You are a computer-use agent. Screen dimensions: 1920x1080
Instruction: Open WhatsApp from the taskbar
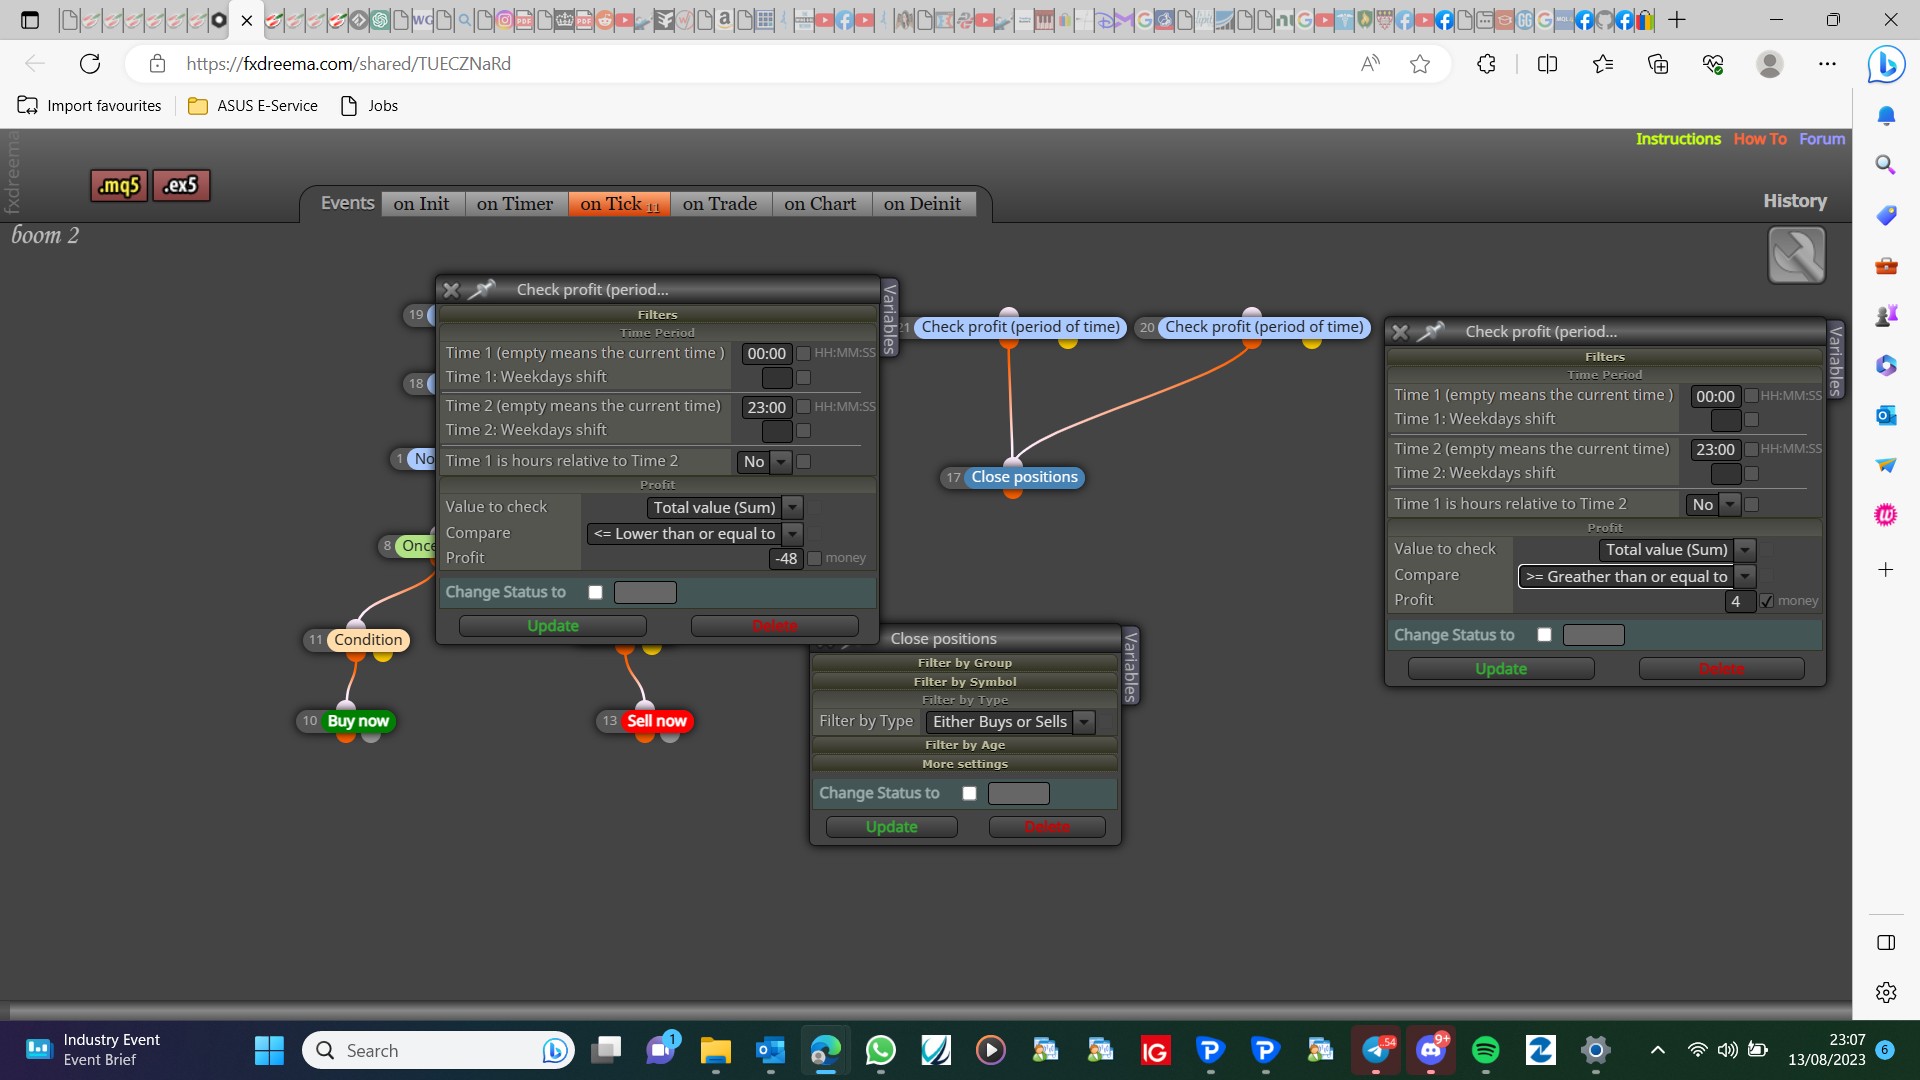tap(881, 1050)
